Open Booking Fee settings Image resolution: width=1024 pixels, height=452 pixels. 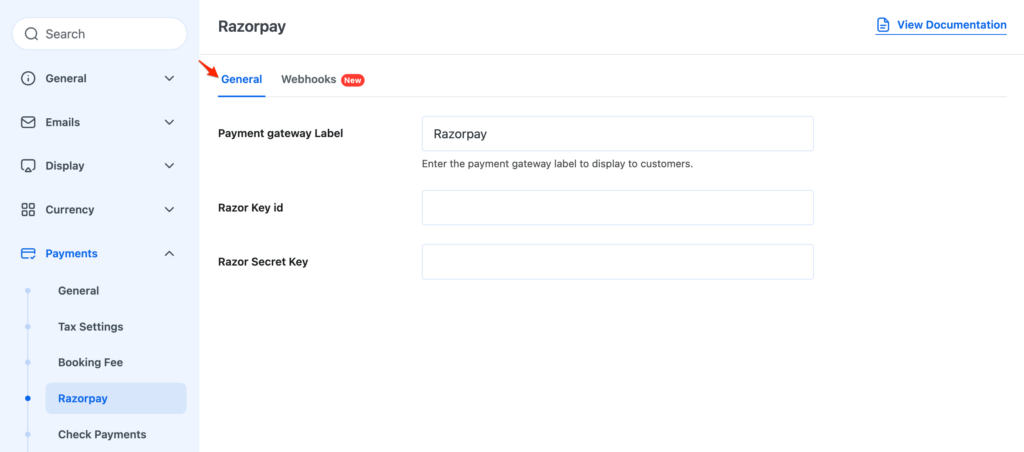(x=90, y=363)
